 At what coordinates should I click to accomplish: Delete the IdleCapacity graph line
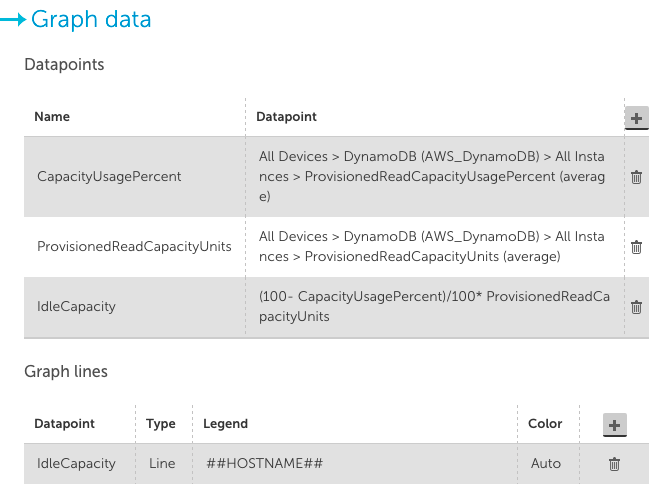tap(614, 464)
